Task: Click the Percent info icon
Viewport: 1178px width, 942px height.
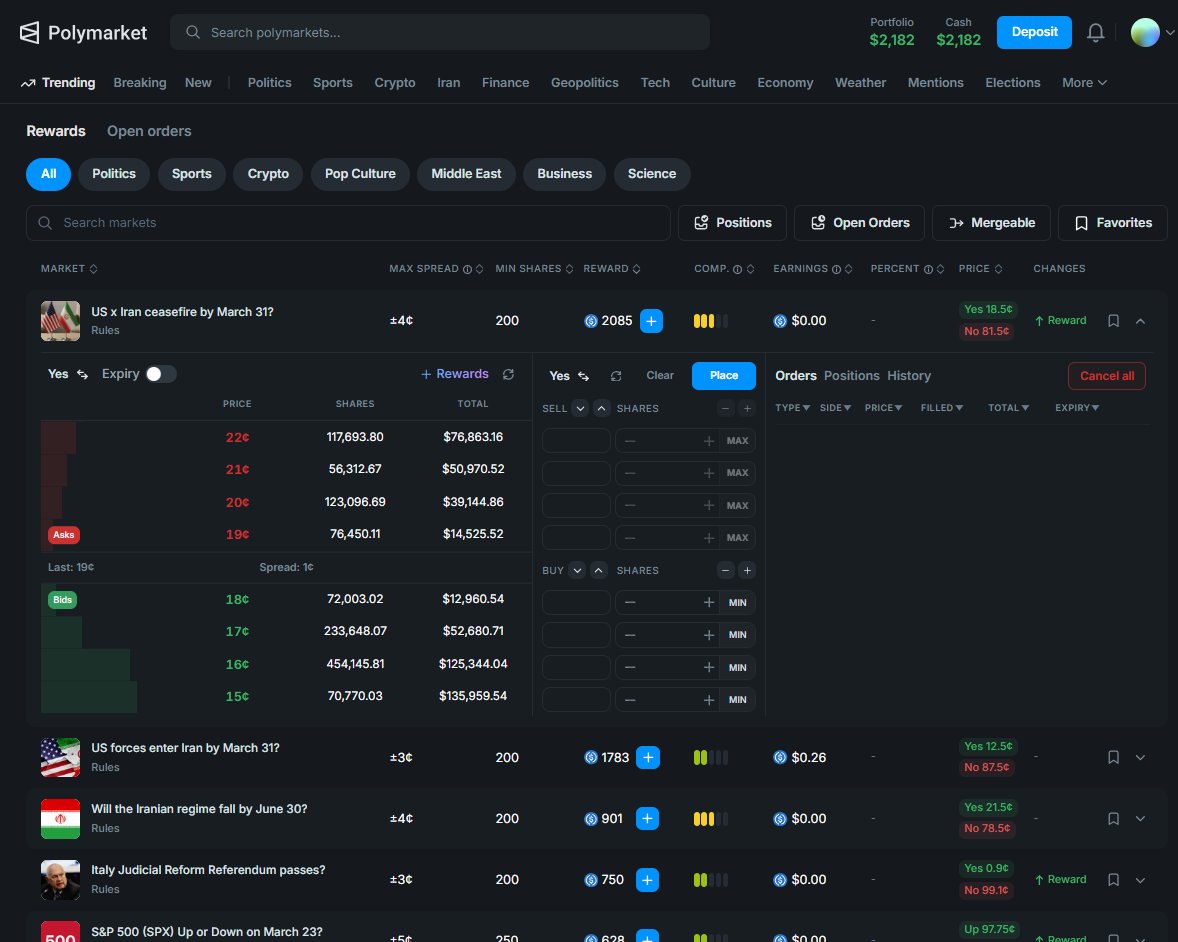Action: (929, 269)
